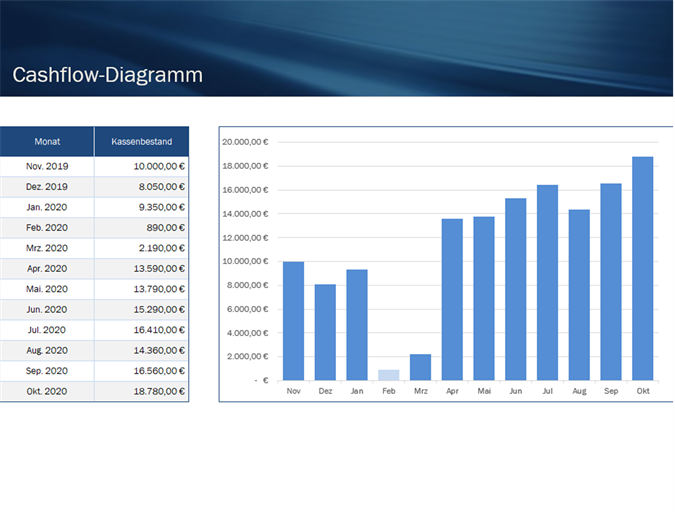This screenshot has height=520, width=675.
Task: Select the Okt. 2020 month cell
Action: click(x=47, y=391)
